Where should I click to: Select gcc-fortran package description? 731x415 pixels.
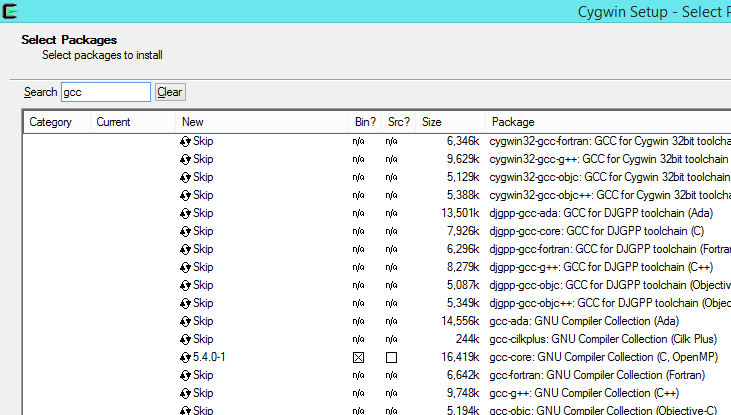click(x=597, y=375)
